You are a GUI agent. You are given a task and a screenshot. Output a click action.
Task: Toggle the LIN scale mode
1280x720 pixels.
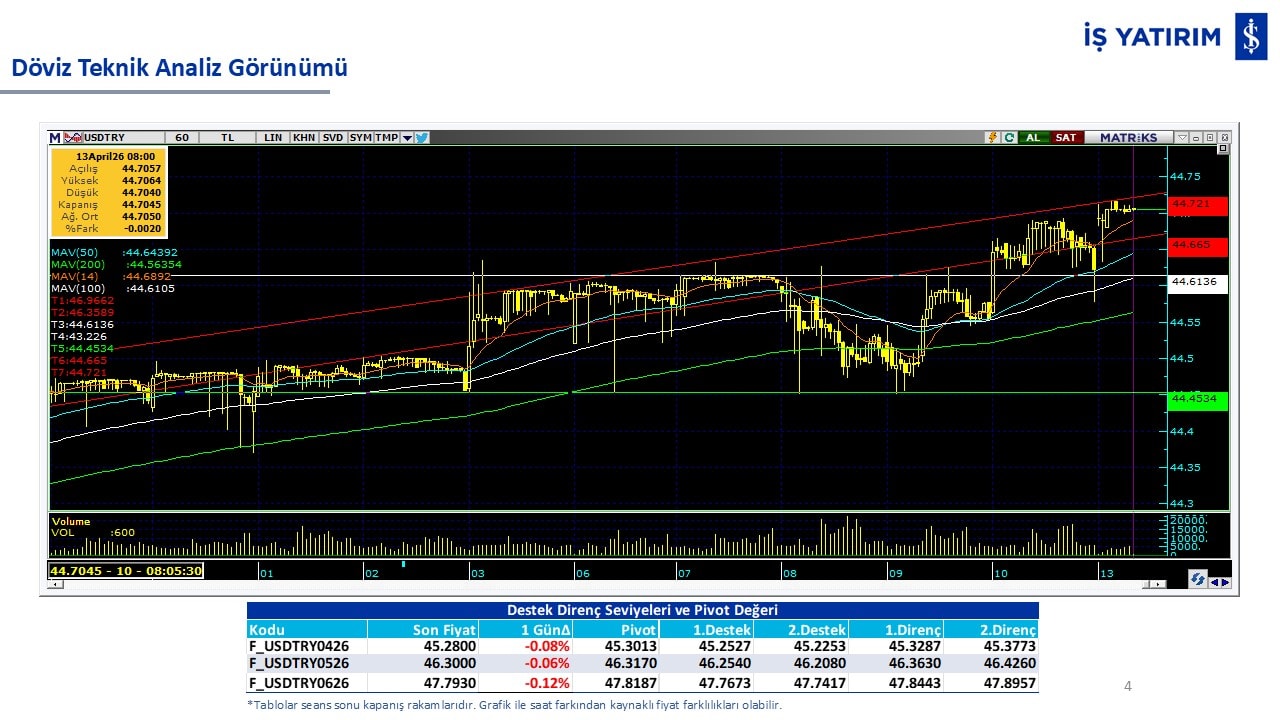pos(272,137)
